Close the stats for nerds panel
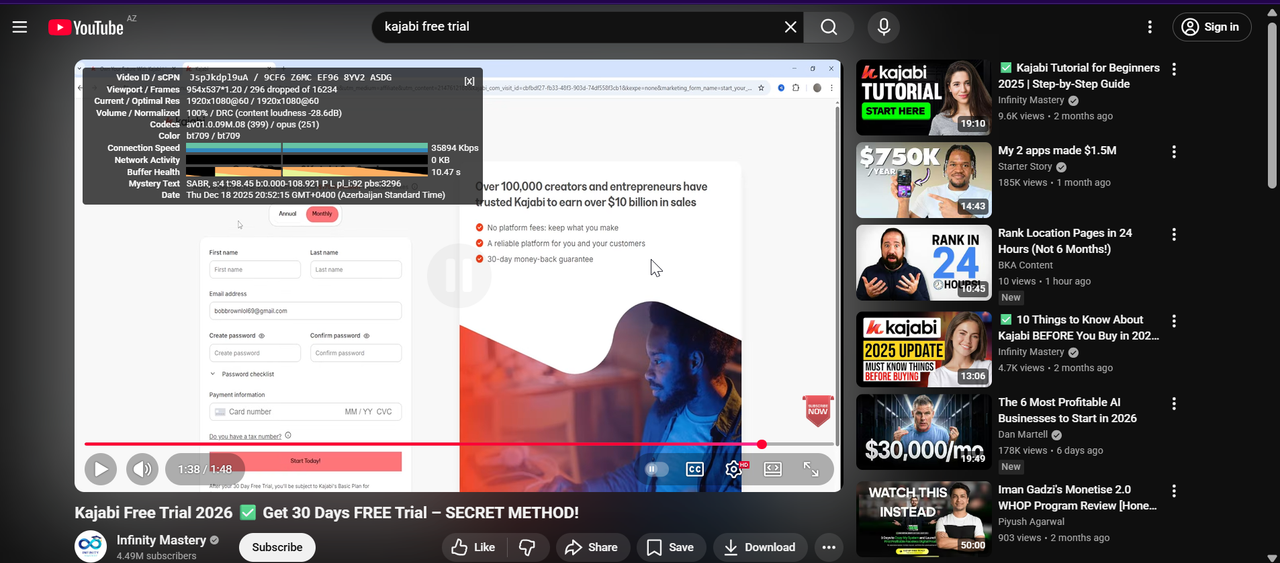This screenshot has height=563, width=1280. coord(470,81)
